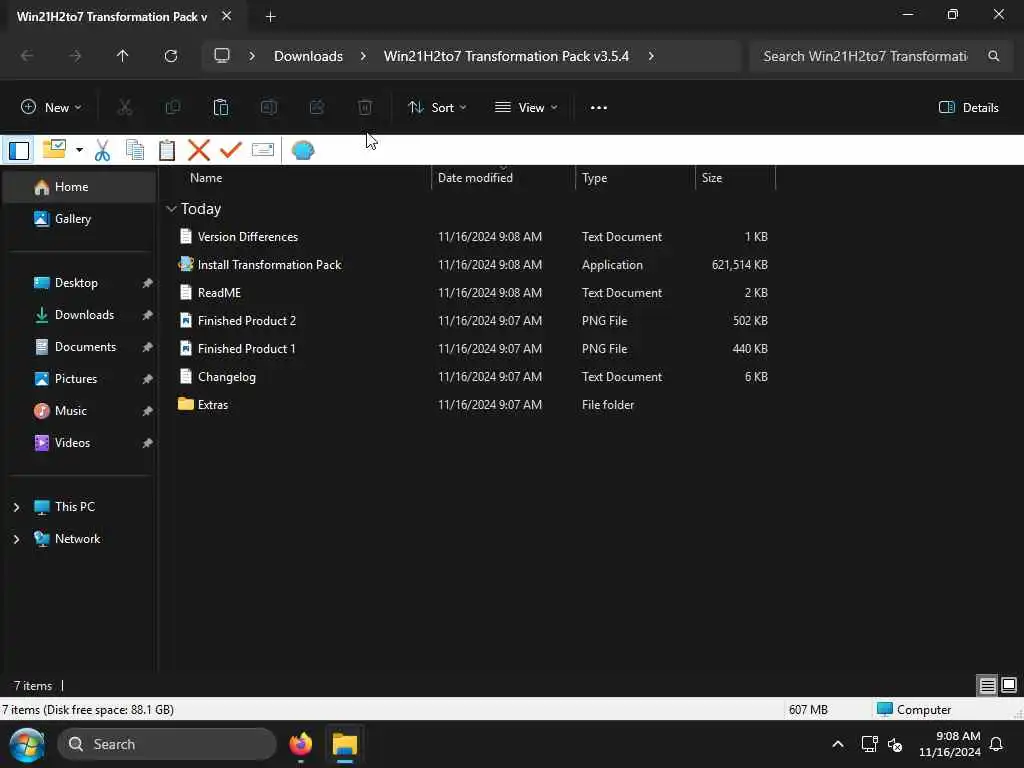This screenshot has height=768, width=1024.
Task: Open the See more ellipsis menu
Action: 599,108
